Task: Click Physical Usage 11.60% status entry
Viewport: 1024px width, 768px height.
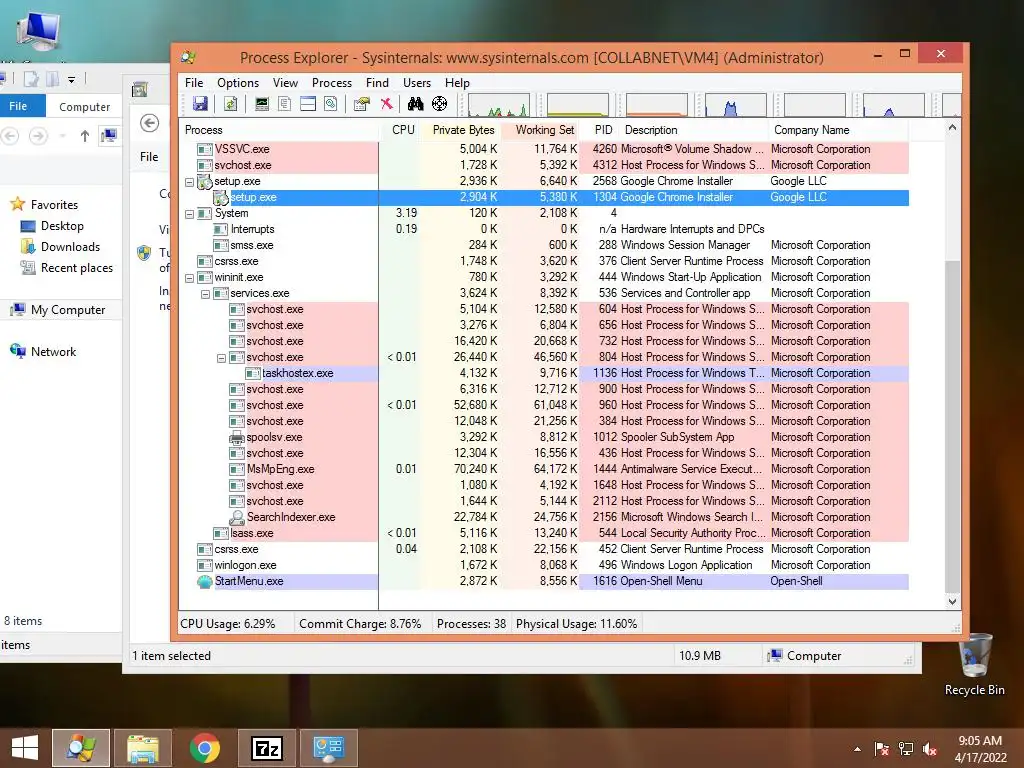Action: 576,624
